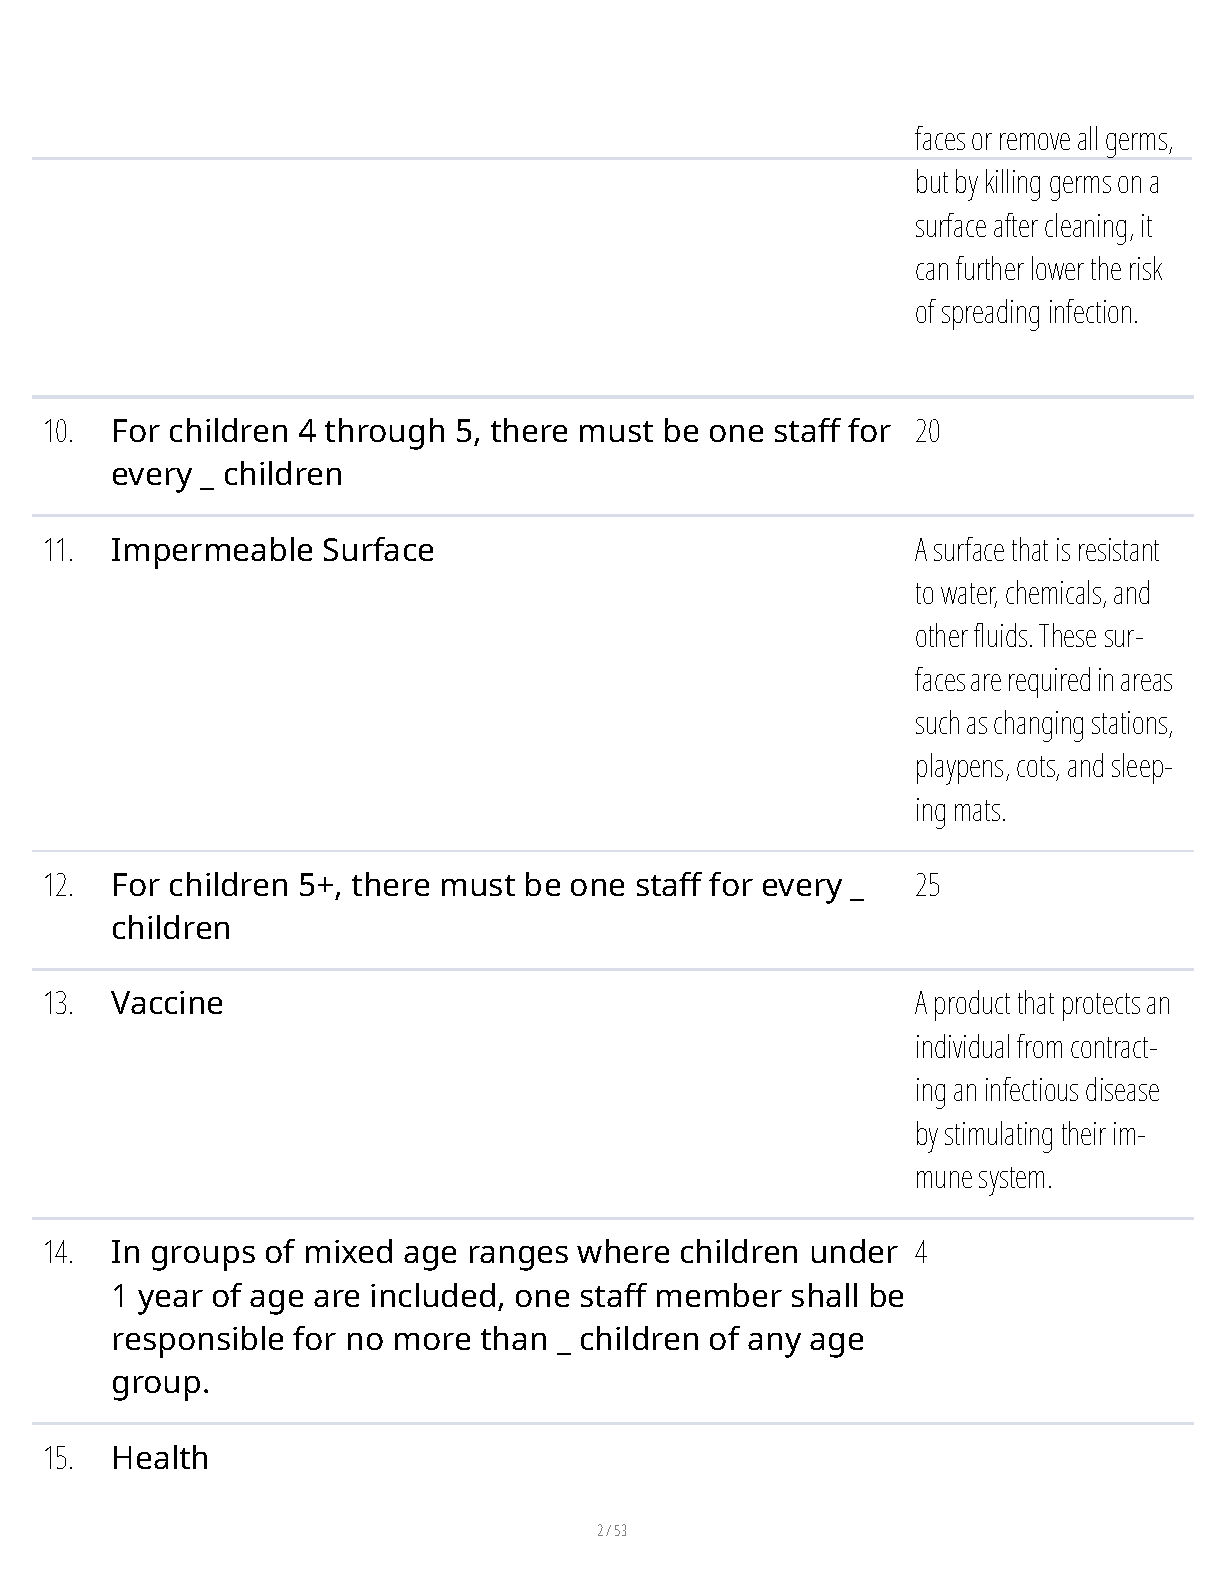Screen dimensions: 1224x1584
Task: Click the question about children 5+ staffing
Action: pyautogui.click(x=487, y=906)
